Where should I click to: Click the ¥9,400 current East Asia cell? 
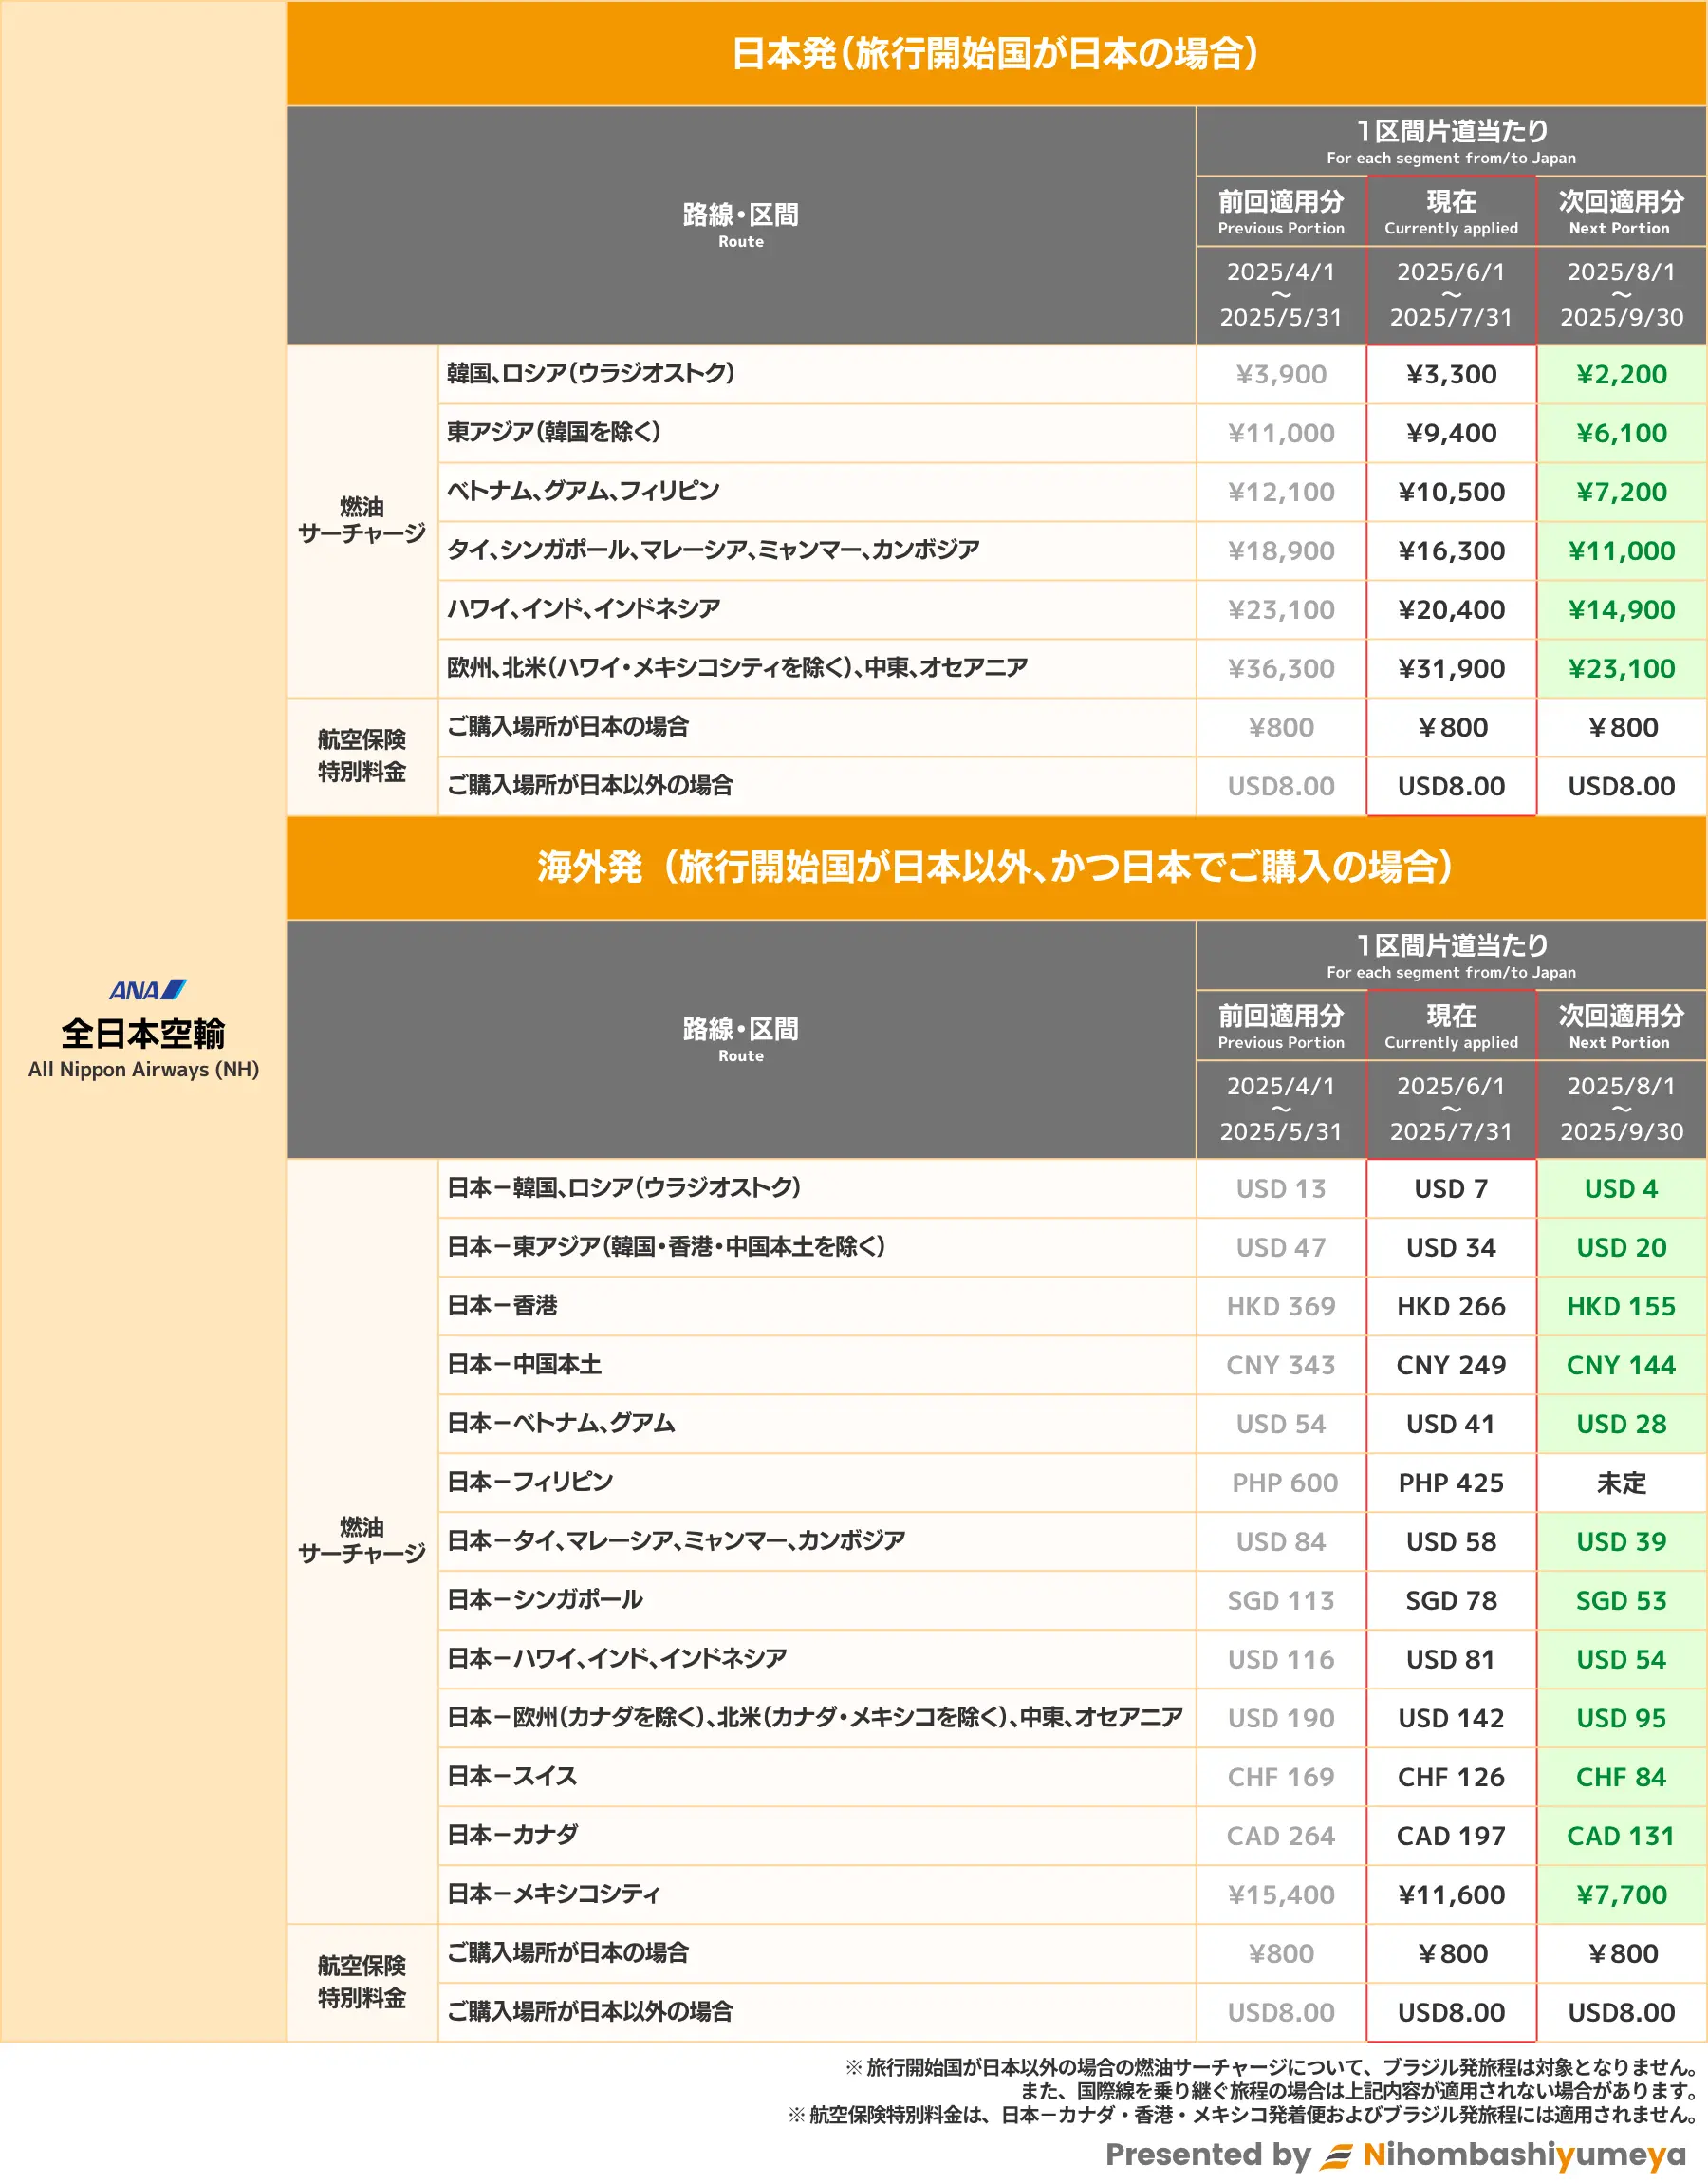point(1451,433)
